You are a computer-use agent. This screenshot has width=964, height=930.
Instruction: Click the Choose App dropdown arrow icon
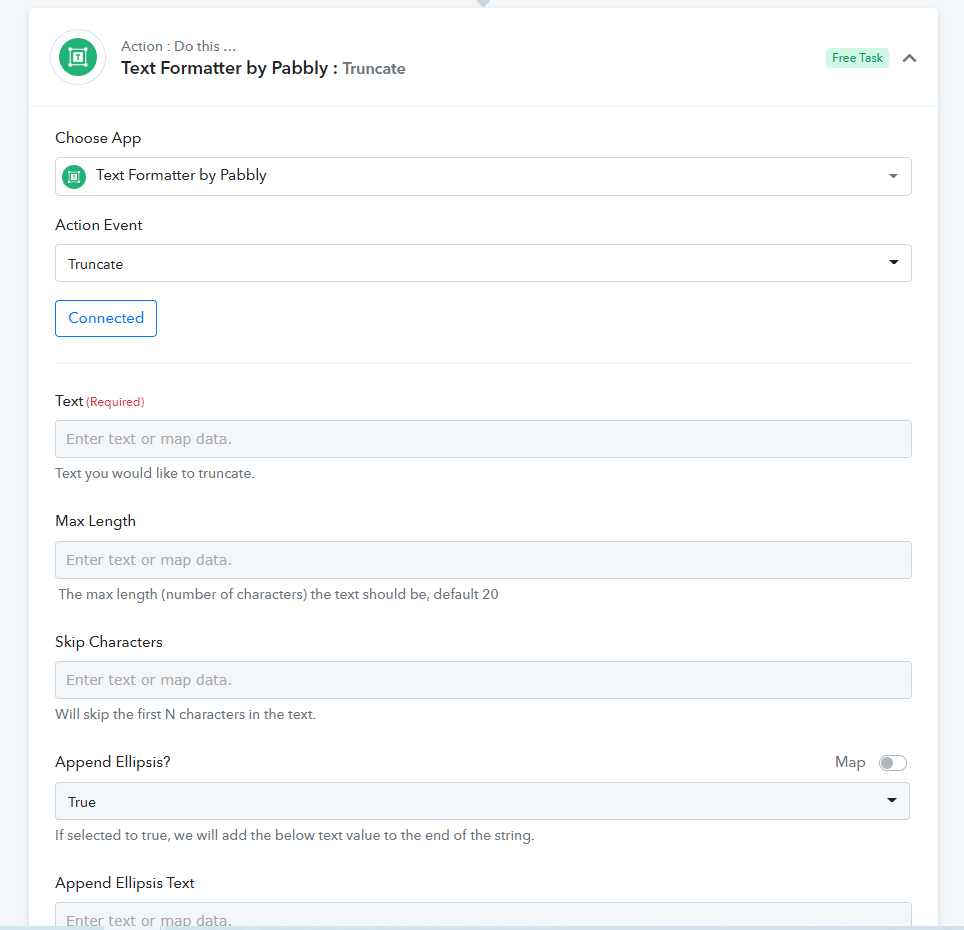893,176
